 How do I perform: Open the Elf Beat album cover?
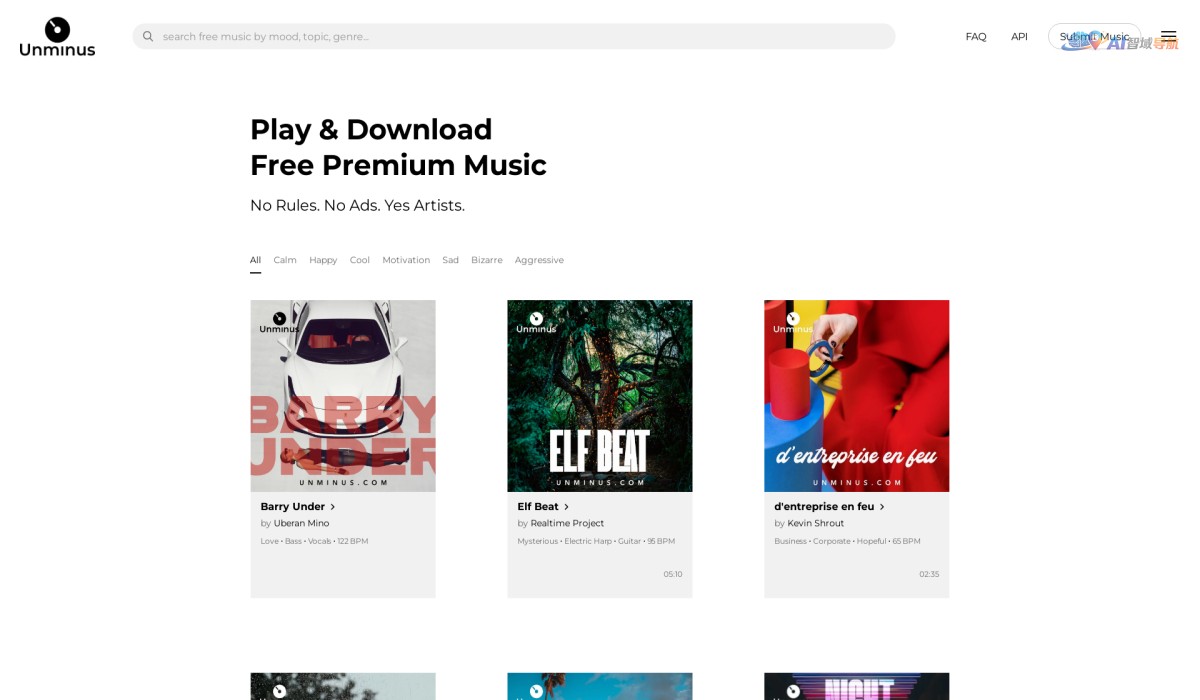600,396
